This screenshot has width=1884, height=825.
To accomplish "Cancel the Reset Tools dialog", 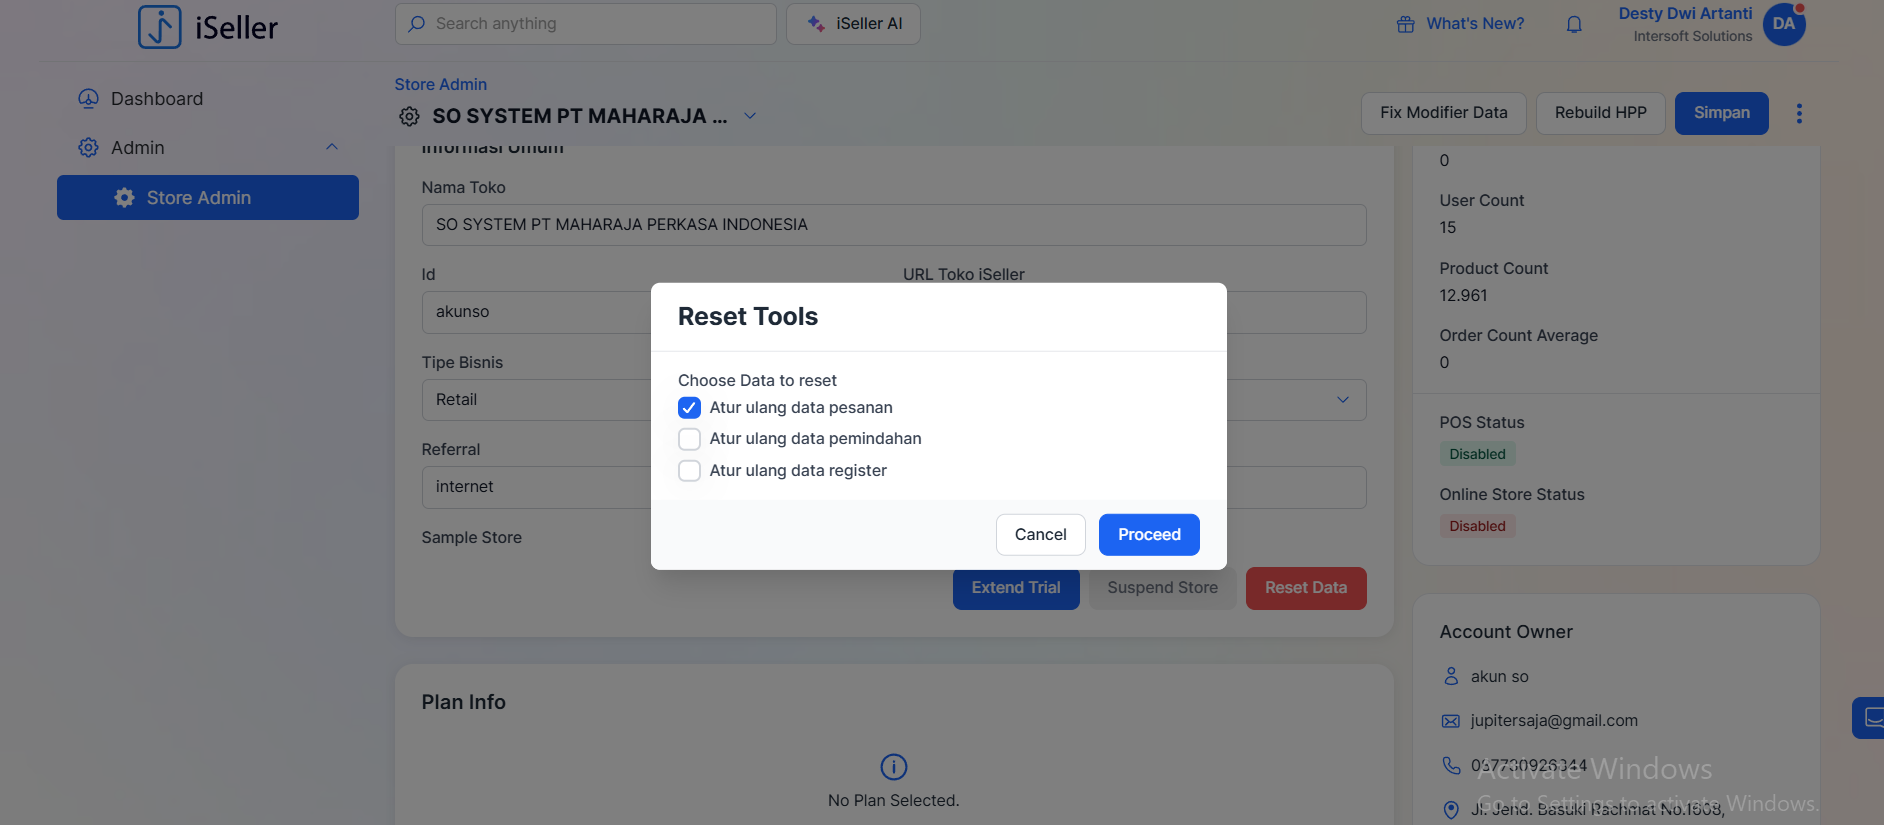I will (x=1040, y=535).
